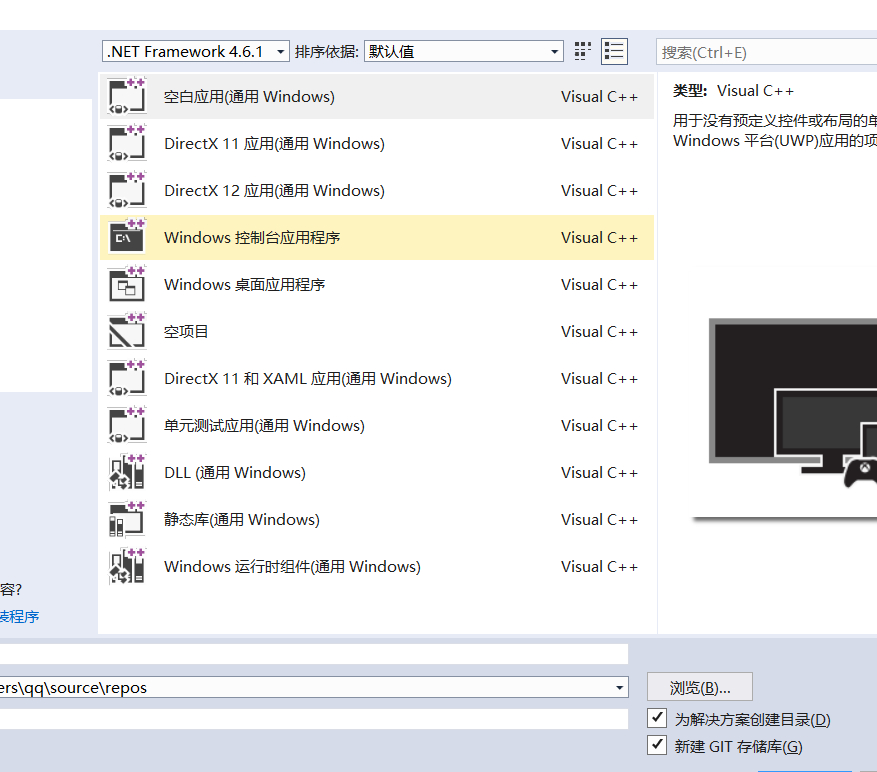This screenshot has width=877, height=772.
Task: Select Windows 桌面应用程序 template name
Action: 244,285
